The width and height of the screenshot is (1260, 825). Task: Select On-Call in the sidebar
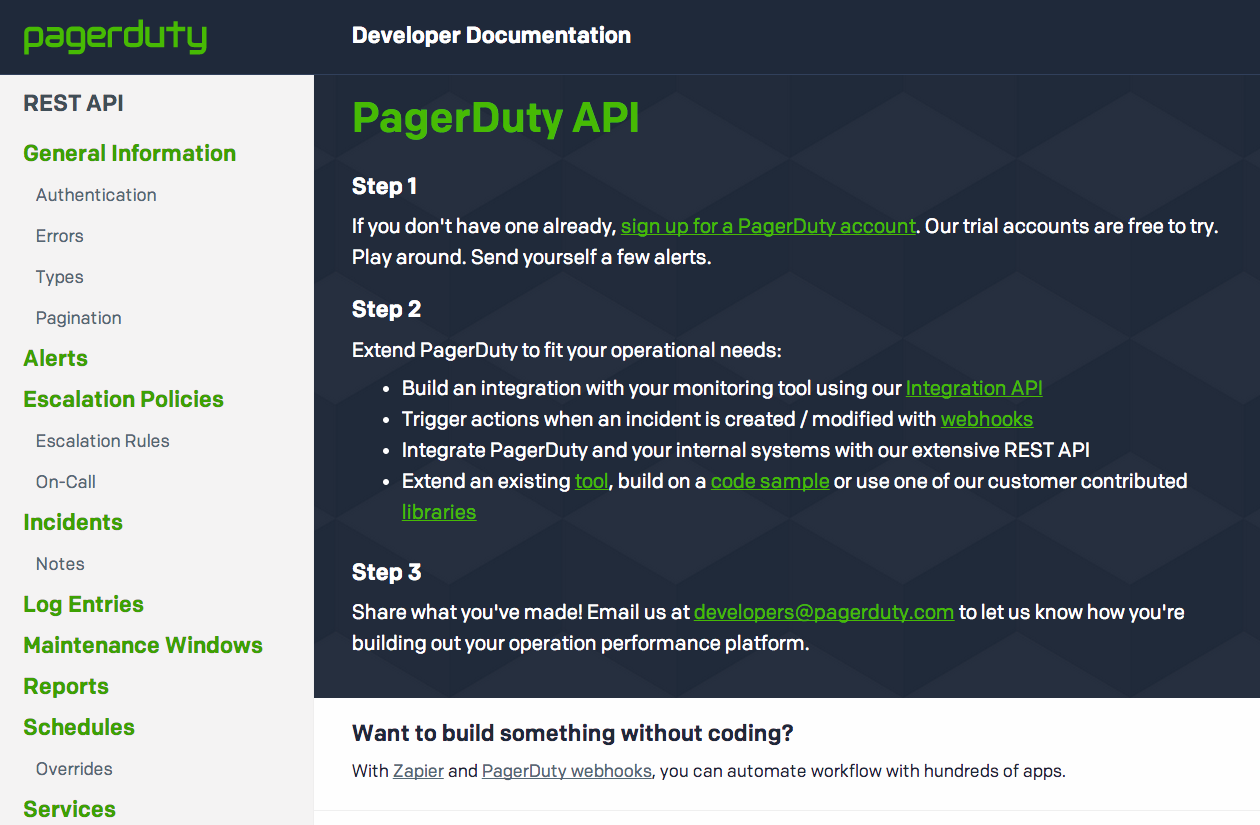[66, 482]
